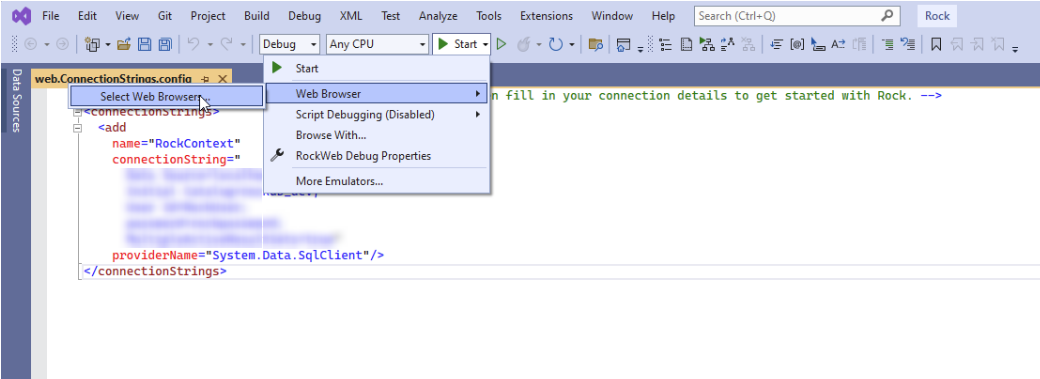Click the Save icon in toolbar
The width and height of the screenshot is (1040, 379).
coord(145,44)
